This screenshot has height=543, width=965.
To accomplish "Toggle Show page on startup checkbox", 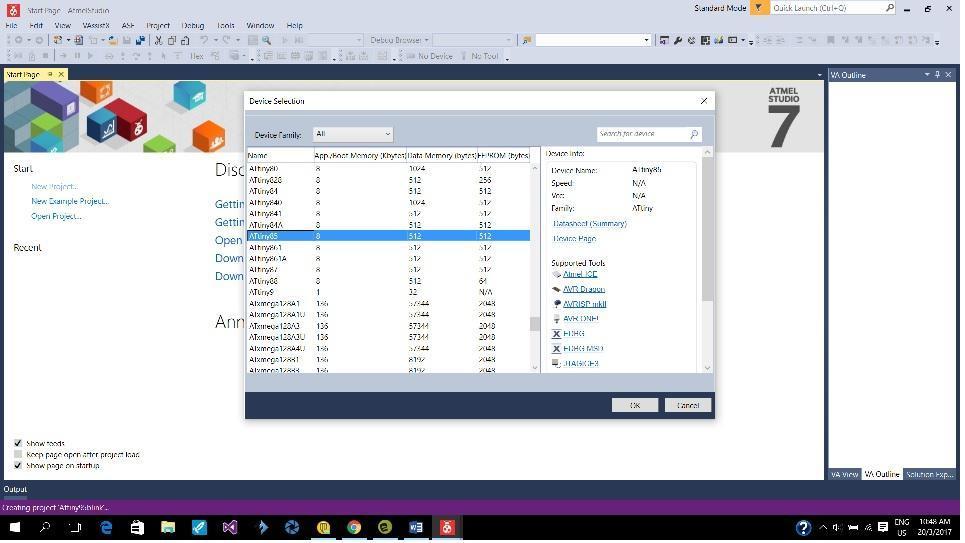I will pyautogui.click(x=18, y=466).
